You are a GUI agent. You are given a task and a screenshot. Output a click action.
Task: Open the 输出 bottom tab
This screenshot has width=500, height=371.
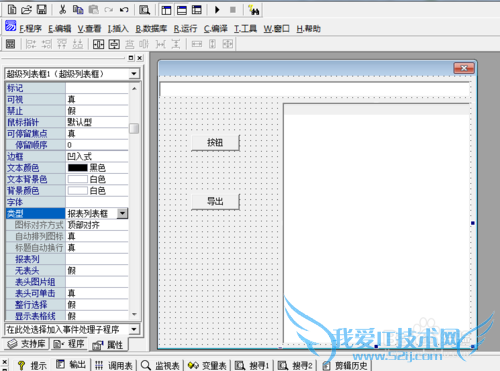click(x=71, y=365)
